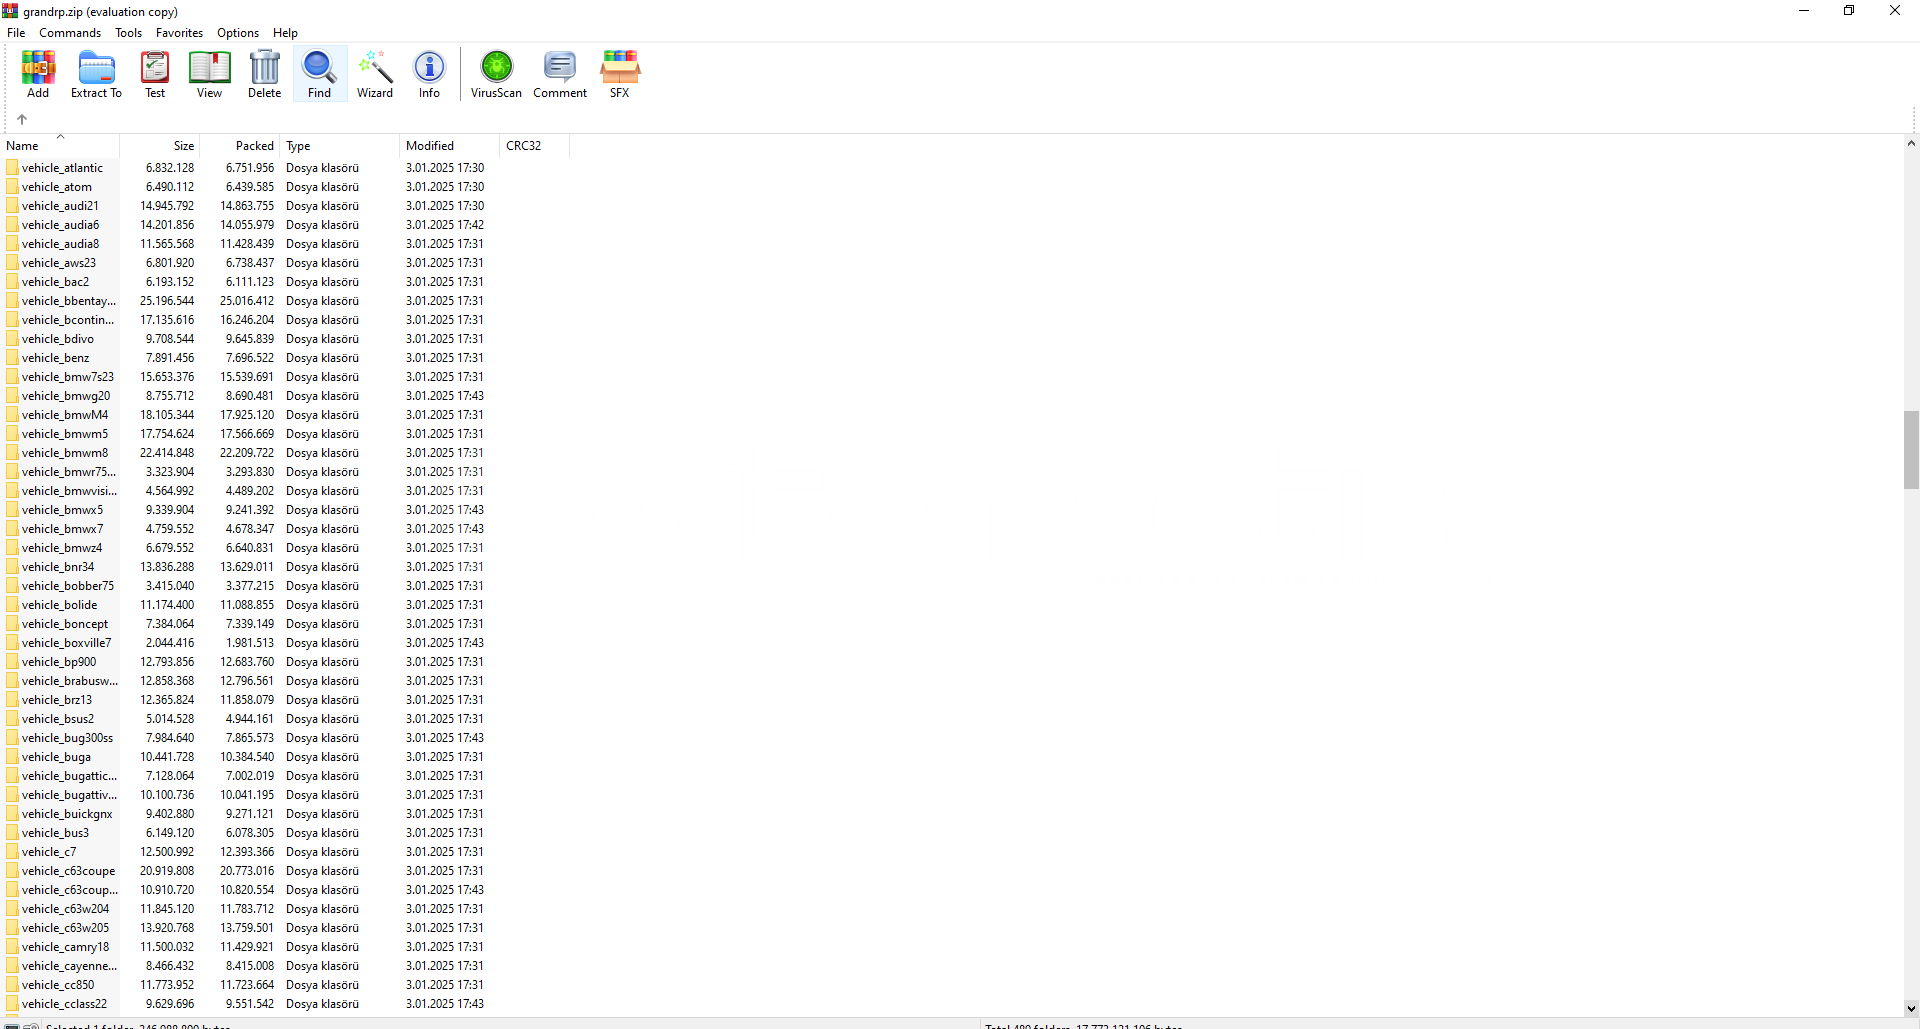1920x1029 pixels.
Task: Select the vehicle_audi21 folder icon
Action: [12, 206]
